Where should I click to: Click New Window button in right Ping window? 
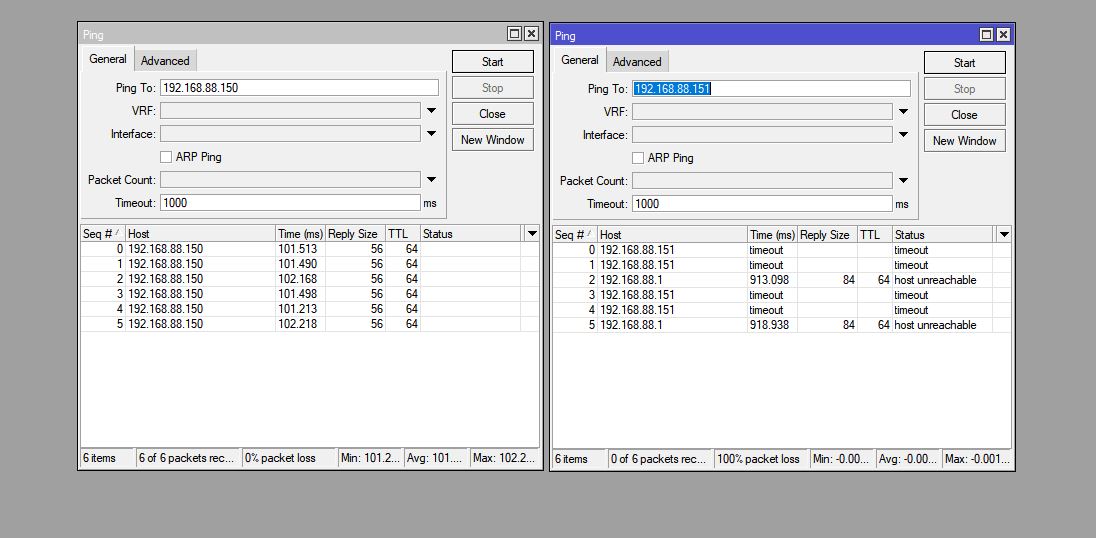tap(965, 140)
